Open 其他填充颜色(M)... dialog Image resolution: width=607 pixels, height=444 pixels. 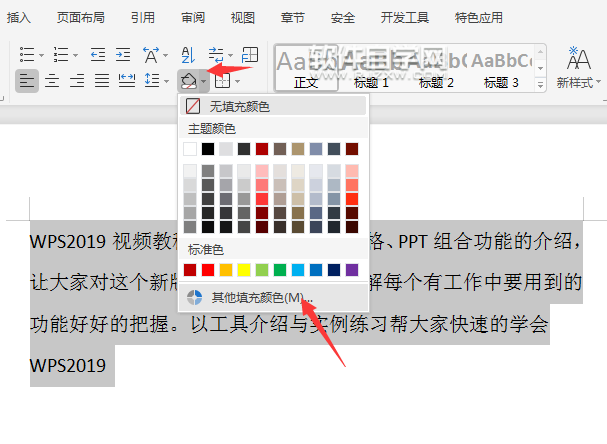(x=273, y=297)
